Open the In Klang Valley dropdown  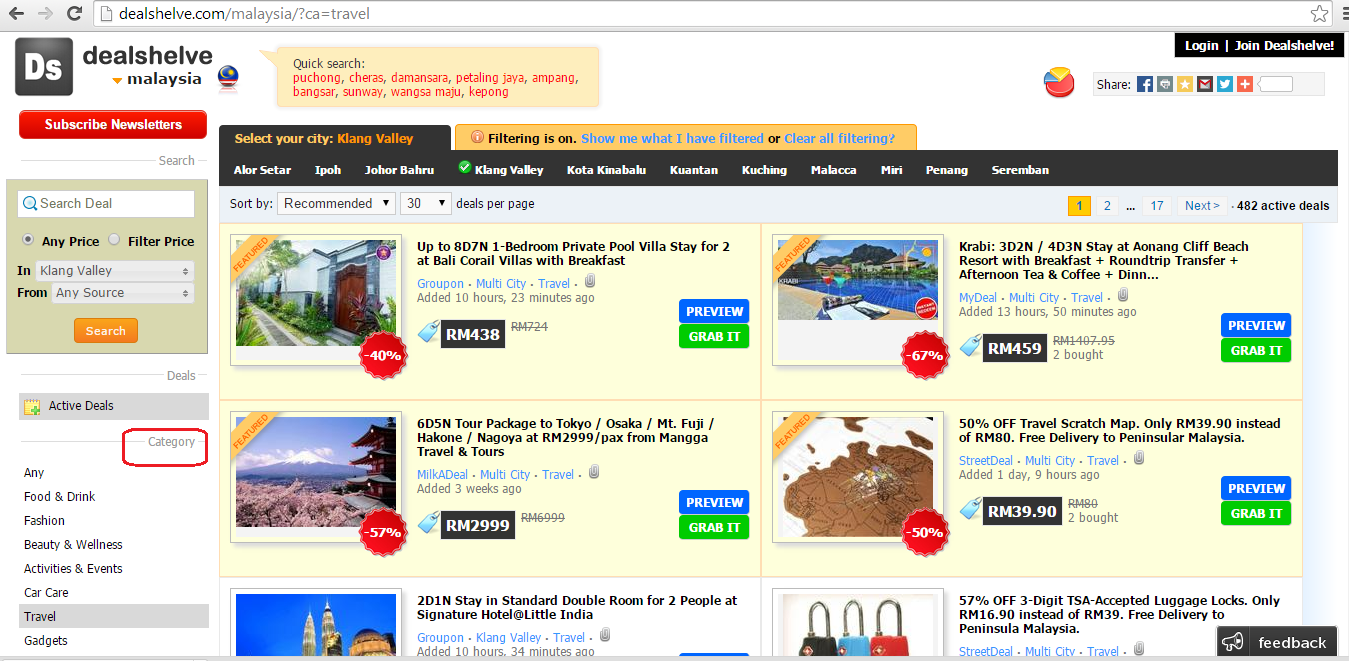[115, 271]
